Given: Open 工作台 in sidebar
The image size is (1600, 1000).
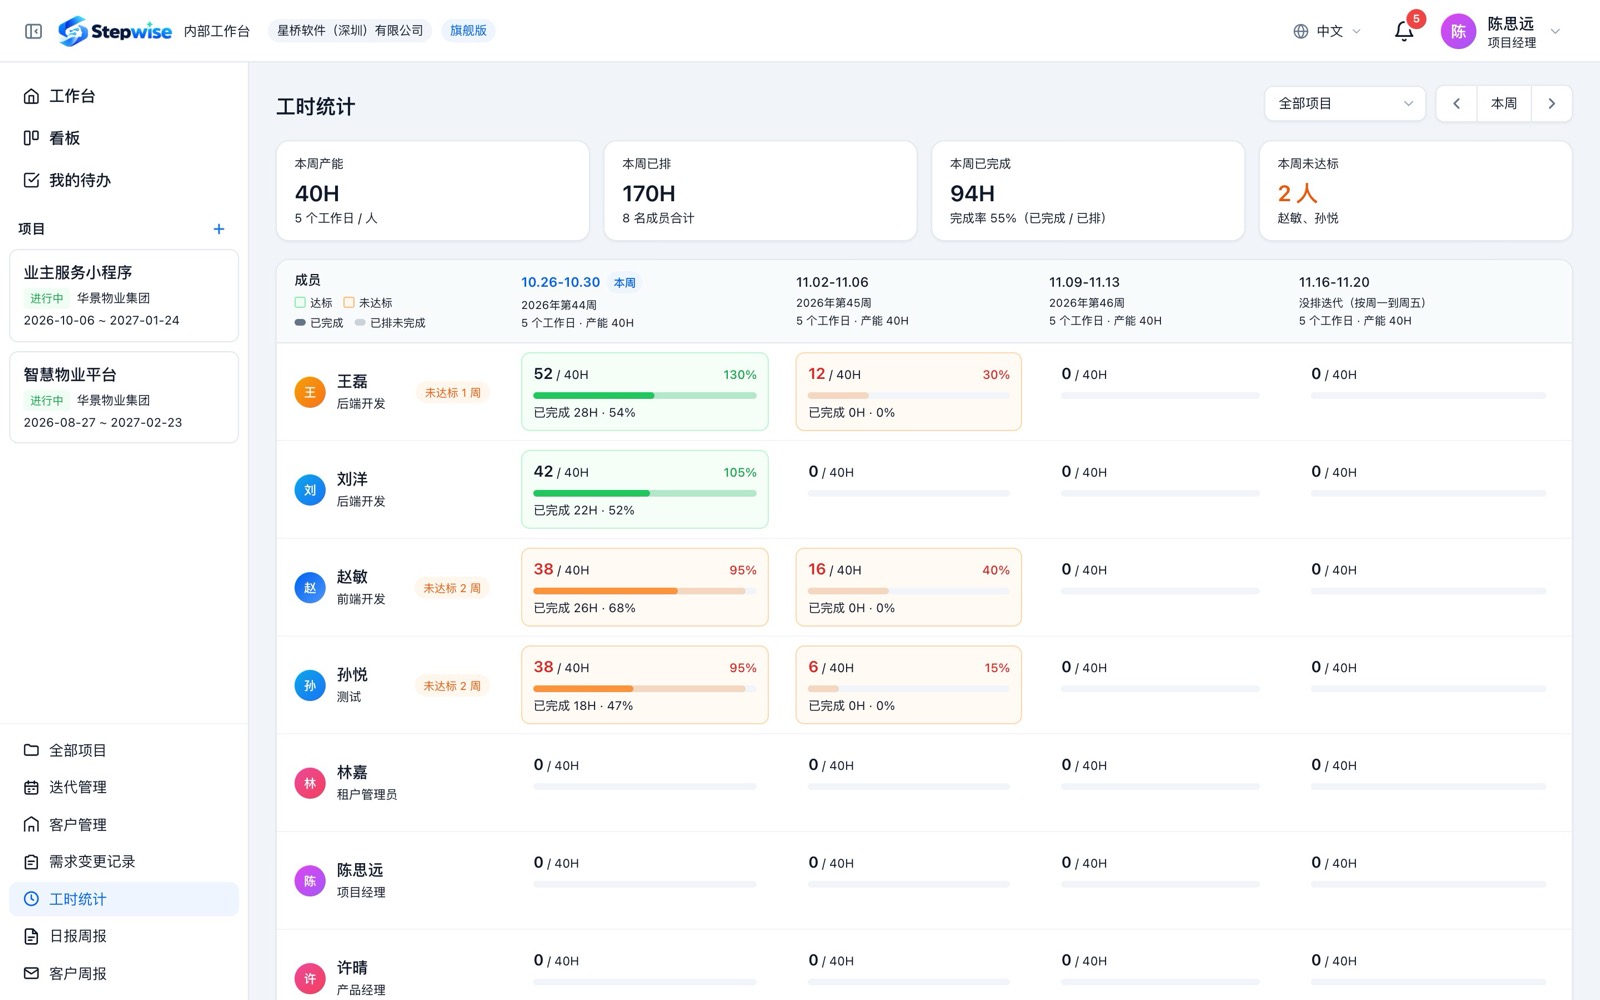Looking at the screenshot, I should [x=124, y=96].
